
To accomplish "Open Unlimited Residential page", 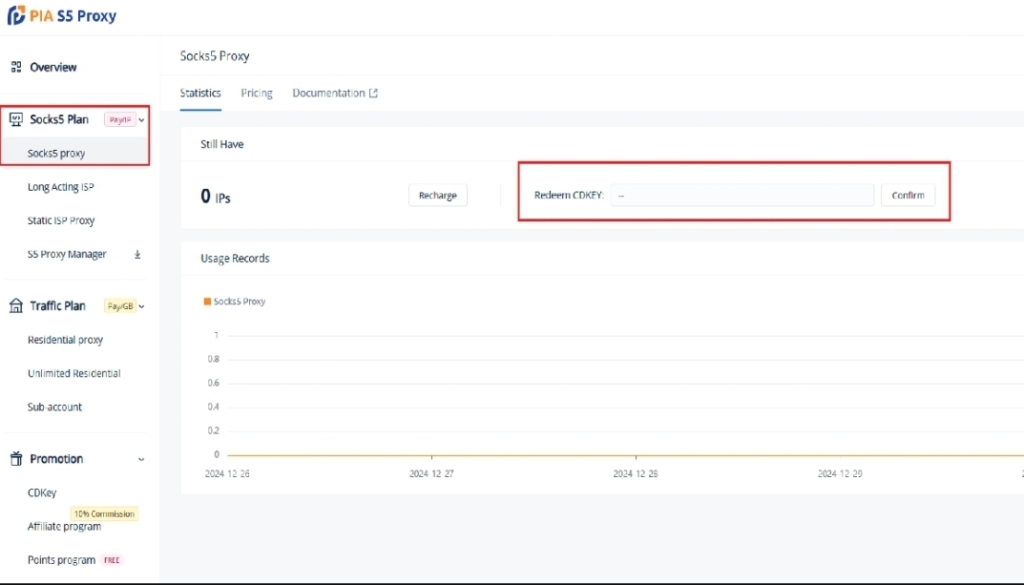I will tap(74, 373).
